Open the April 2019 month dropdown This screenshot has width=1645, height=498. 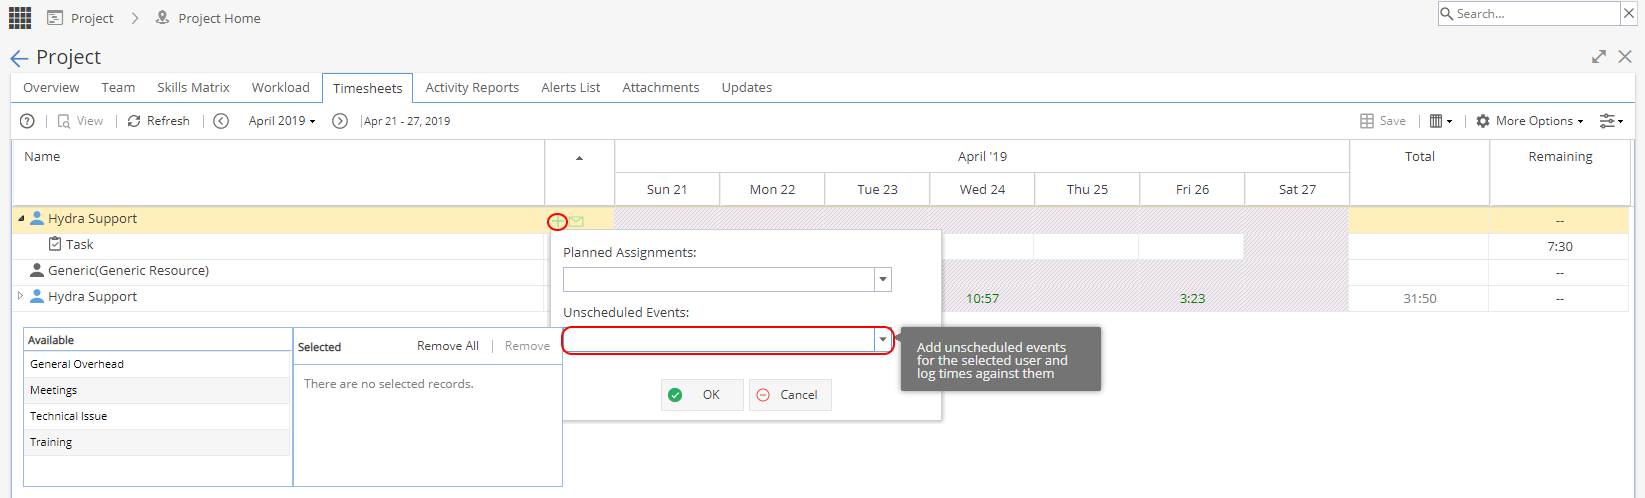tap(282, 121)
